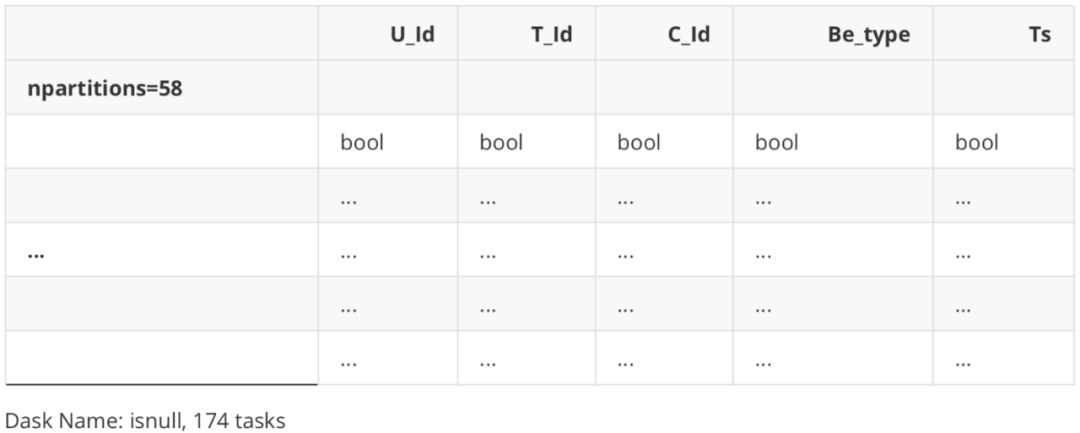Select the bool dtype cell under C_Id
This screenshot has height=433, width=1080.
[x=639, y=143]
